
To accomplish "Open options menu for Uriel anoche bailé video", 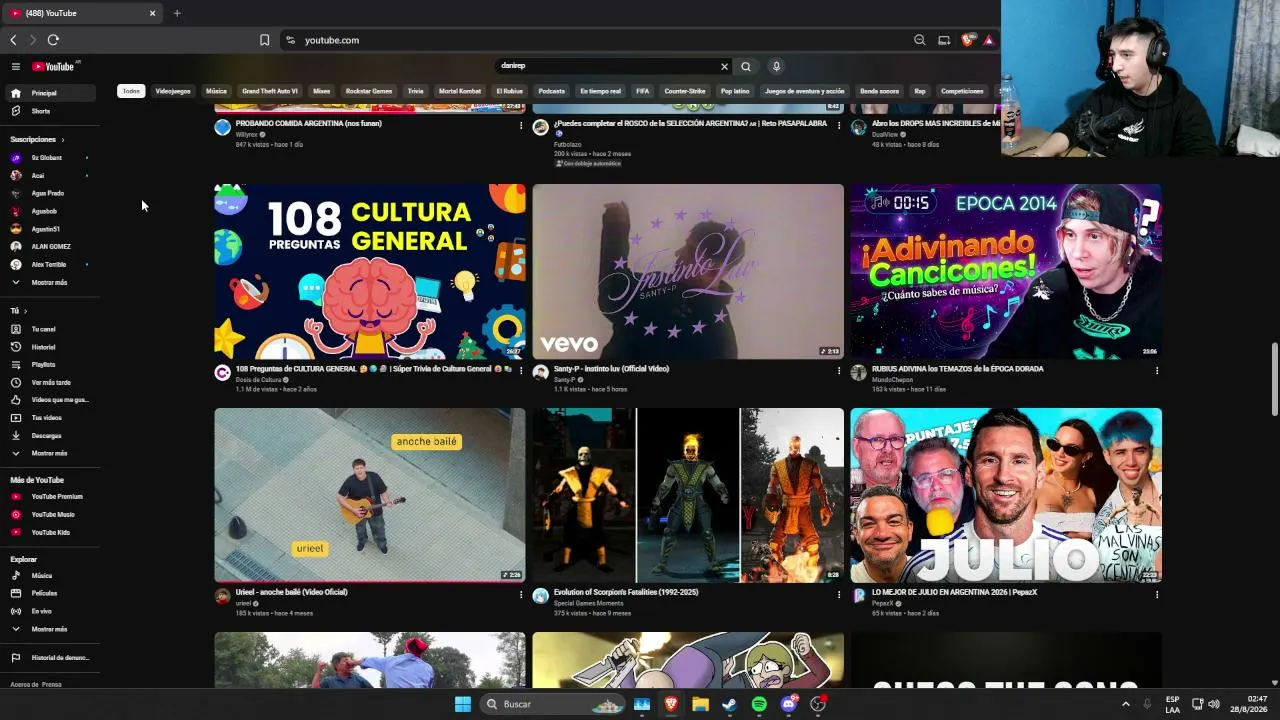I will tap(520, 594).
